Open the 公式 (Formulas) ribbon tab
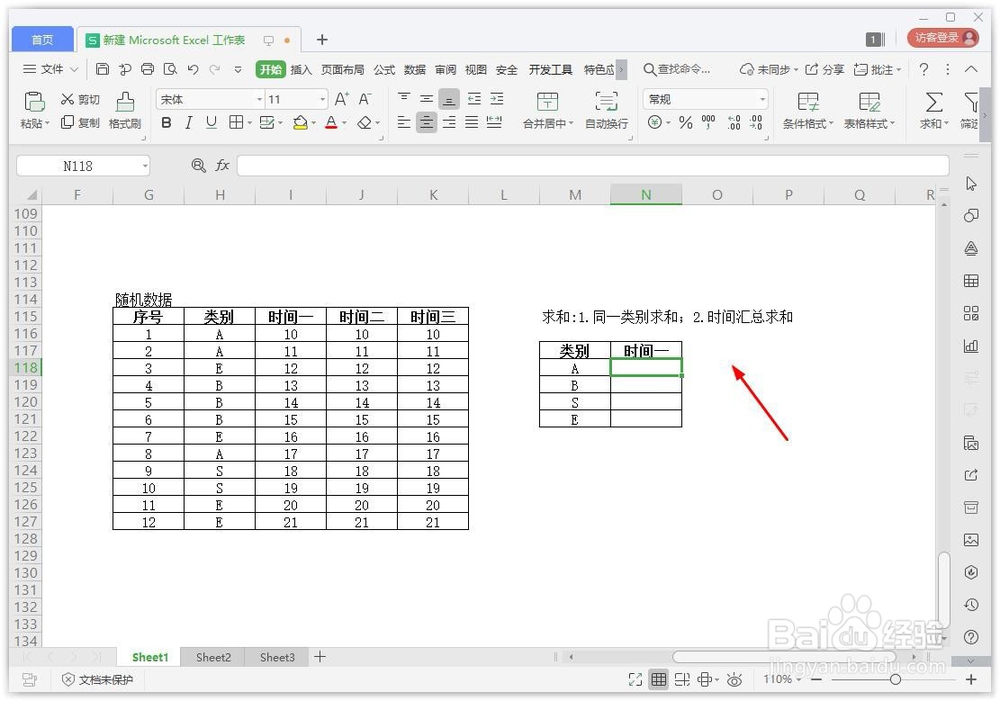The height and width of the screenshot is (701, 1000). tap(384, 70)
